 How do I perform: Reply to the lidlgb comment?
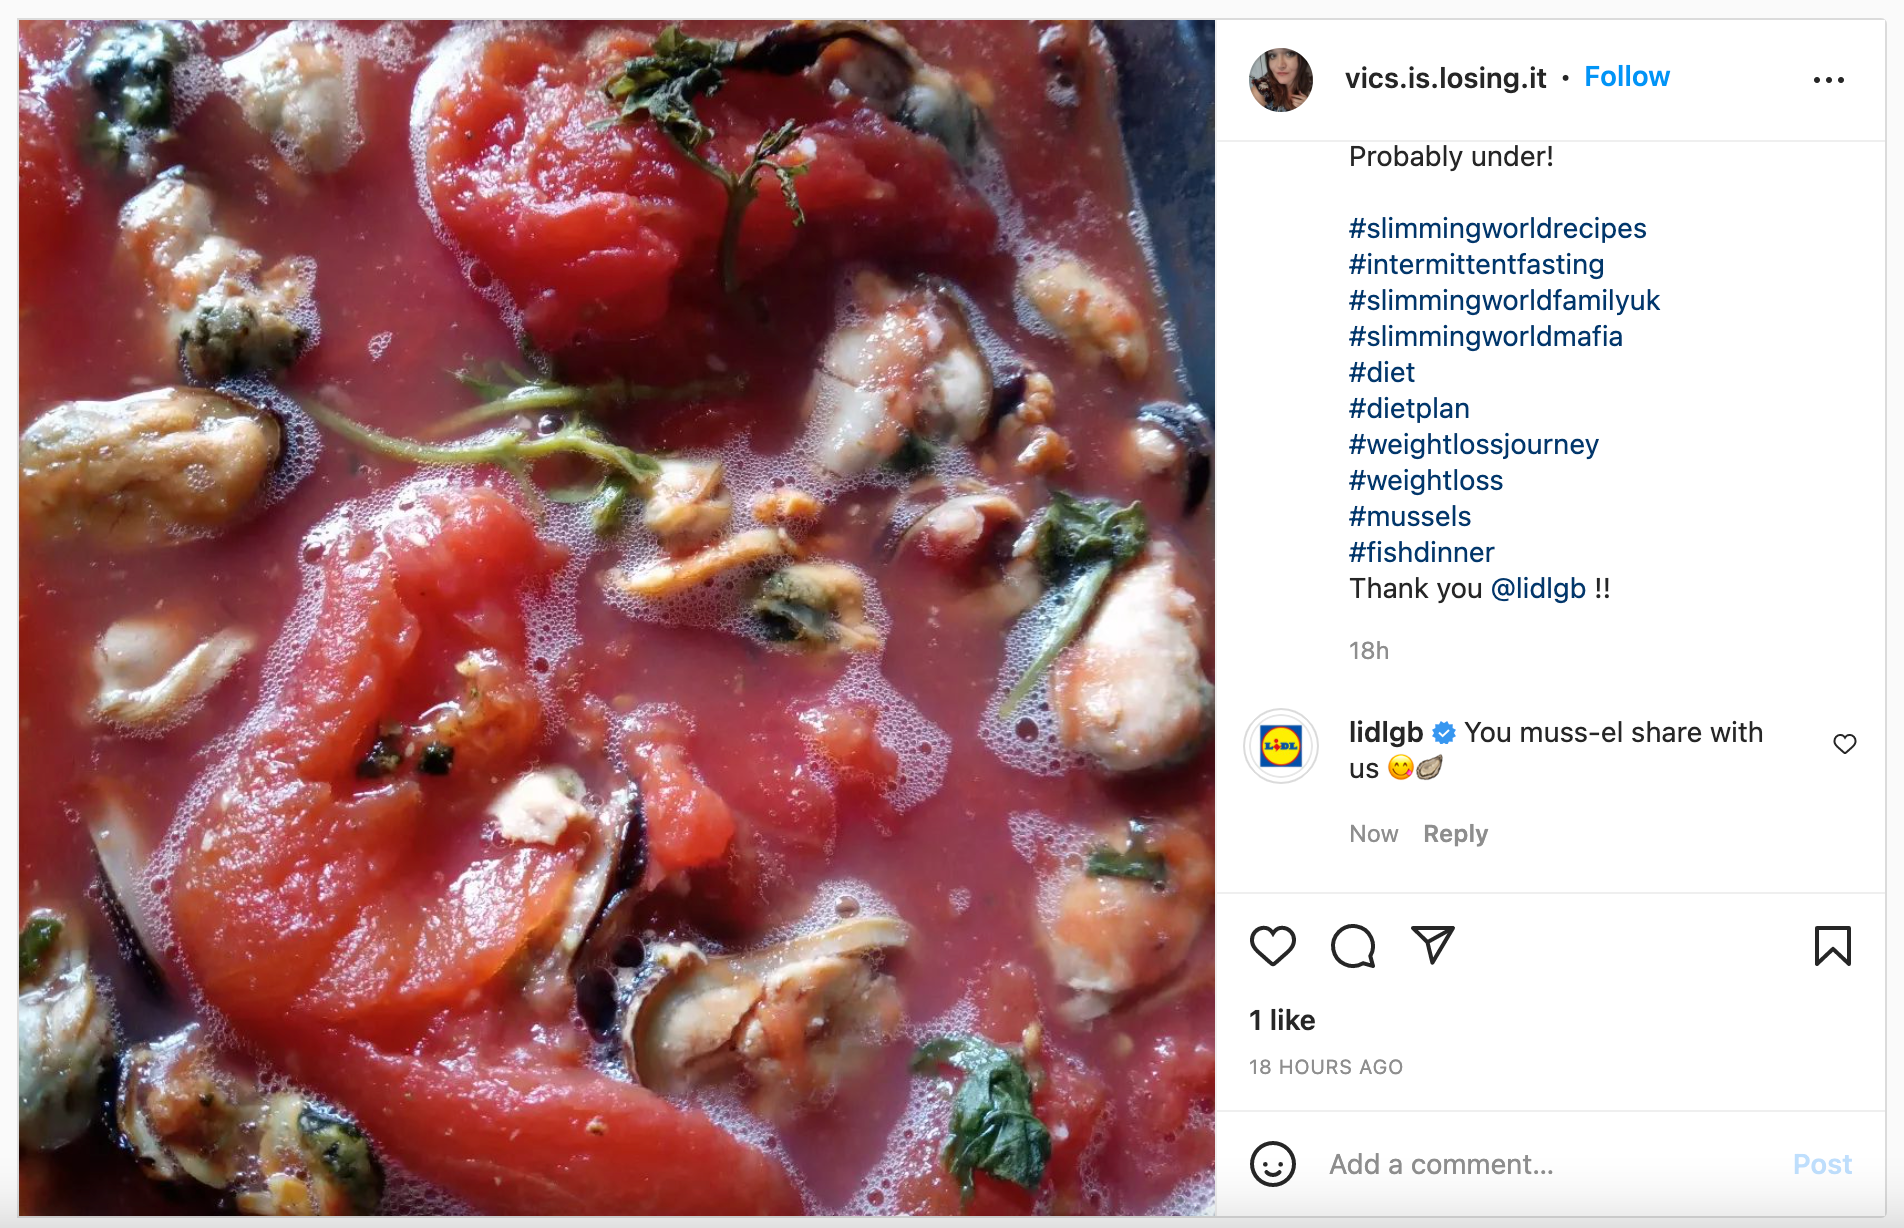click(1455, 834)
